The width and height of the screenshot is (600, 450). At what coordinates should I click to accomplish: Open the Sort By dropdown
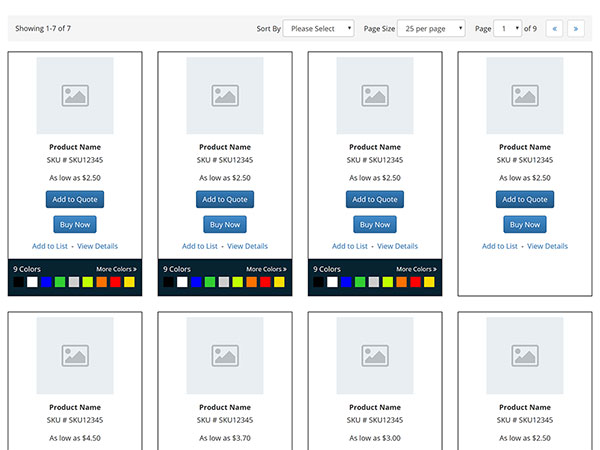[318, 29]
